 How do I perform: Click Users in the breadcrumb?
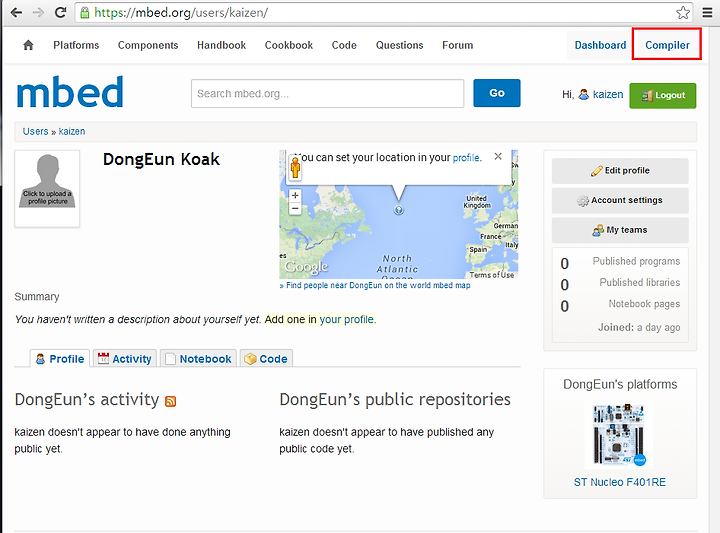click(x=35, y=131)
